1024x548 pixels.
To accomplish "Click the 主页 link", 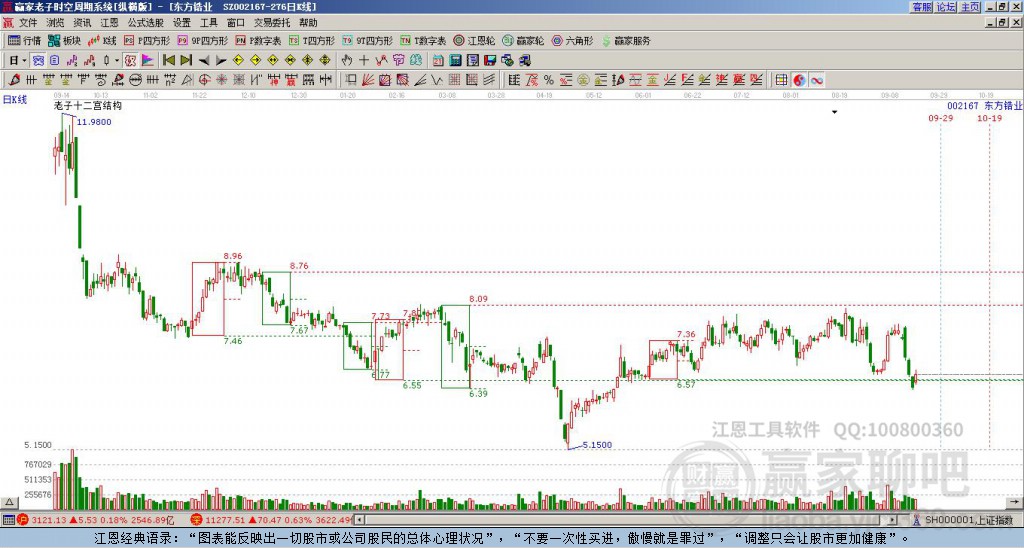I will pyautogui.click(x=970, y=7).
